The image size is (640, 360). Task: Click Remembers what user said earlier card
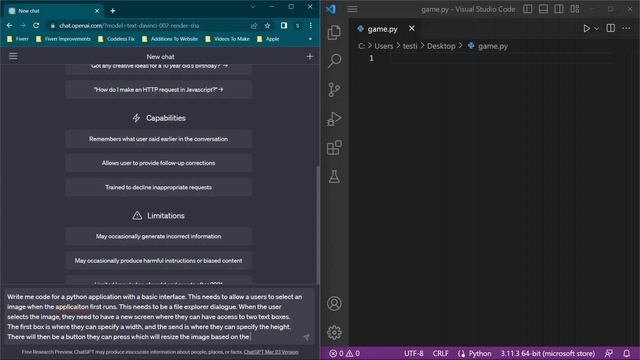[x=159, y=139]
